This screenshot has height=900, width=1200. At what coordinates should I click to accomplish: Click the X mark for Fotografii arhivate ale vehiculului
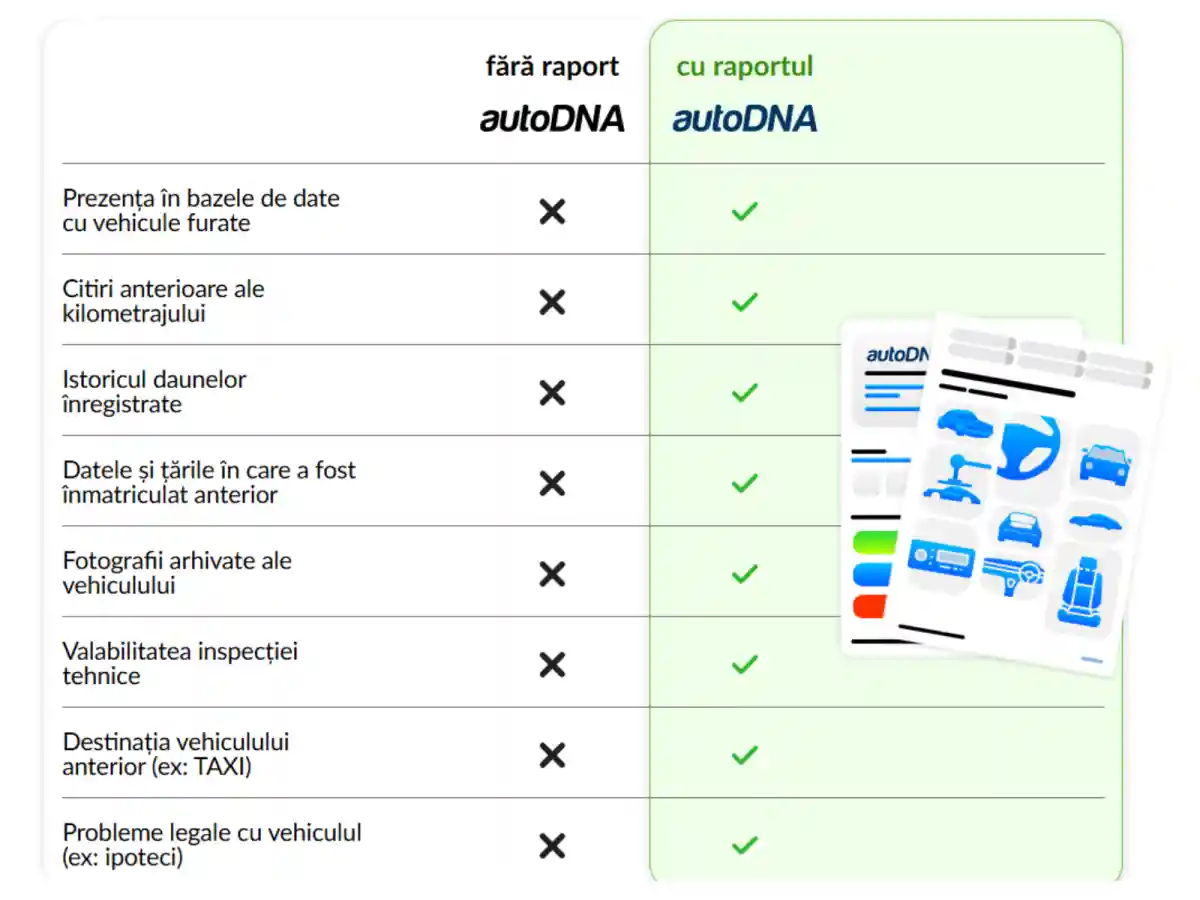click(552, 574)
